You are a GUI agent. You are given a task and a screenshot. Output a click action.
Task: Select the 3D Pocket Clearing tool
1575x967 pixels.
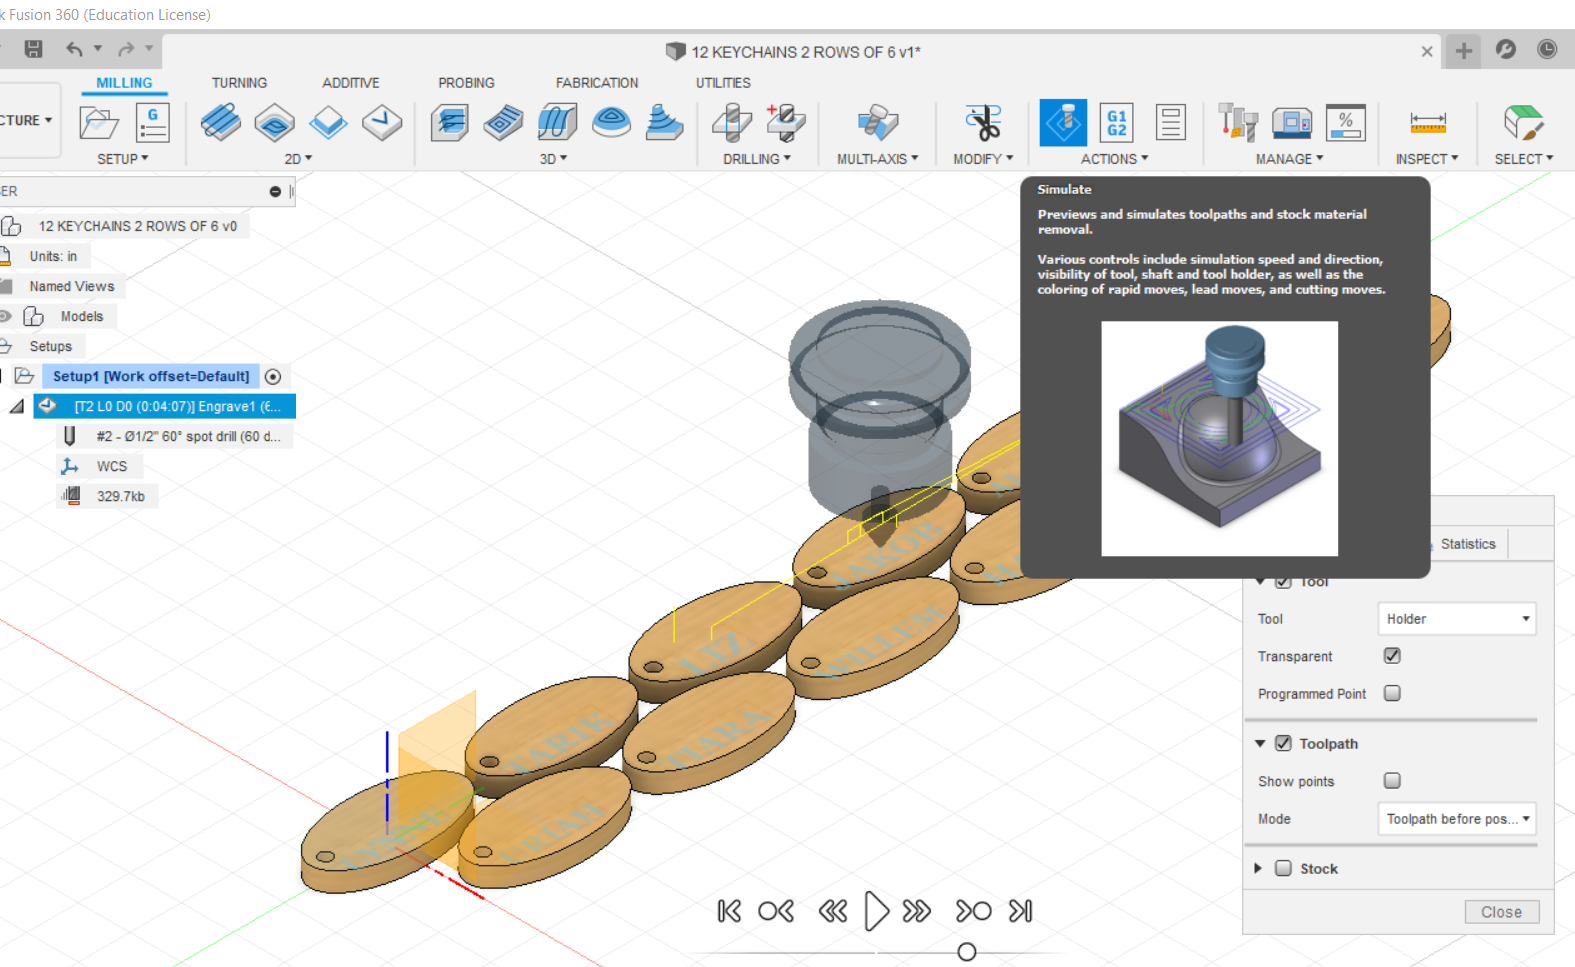(x=503, y=123)
